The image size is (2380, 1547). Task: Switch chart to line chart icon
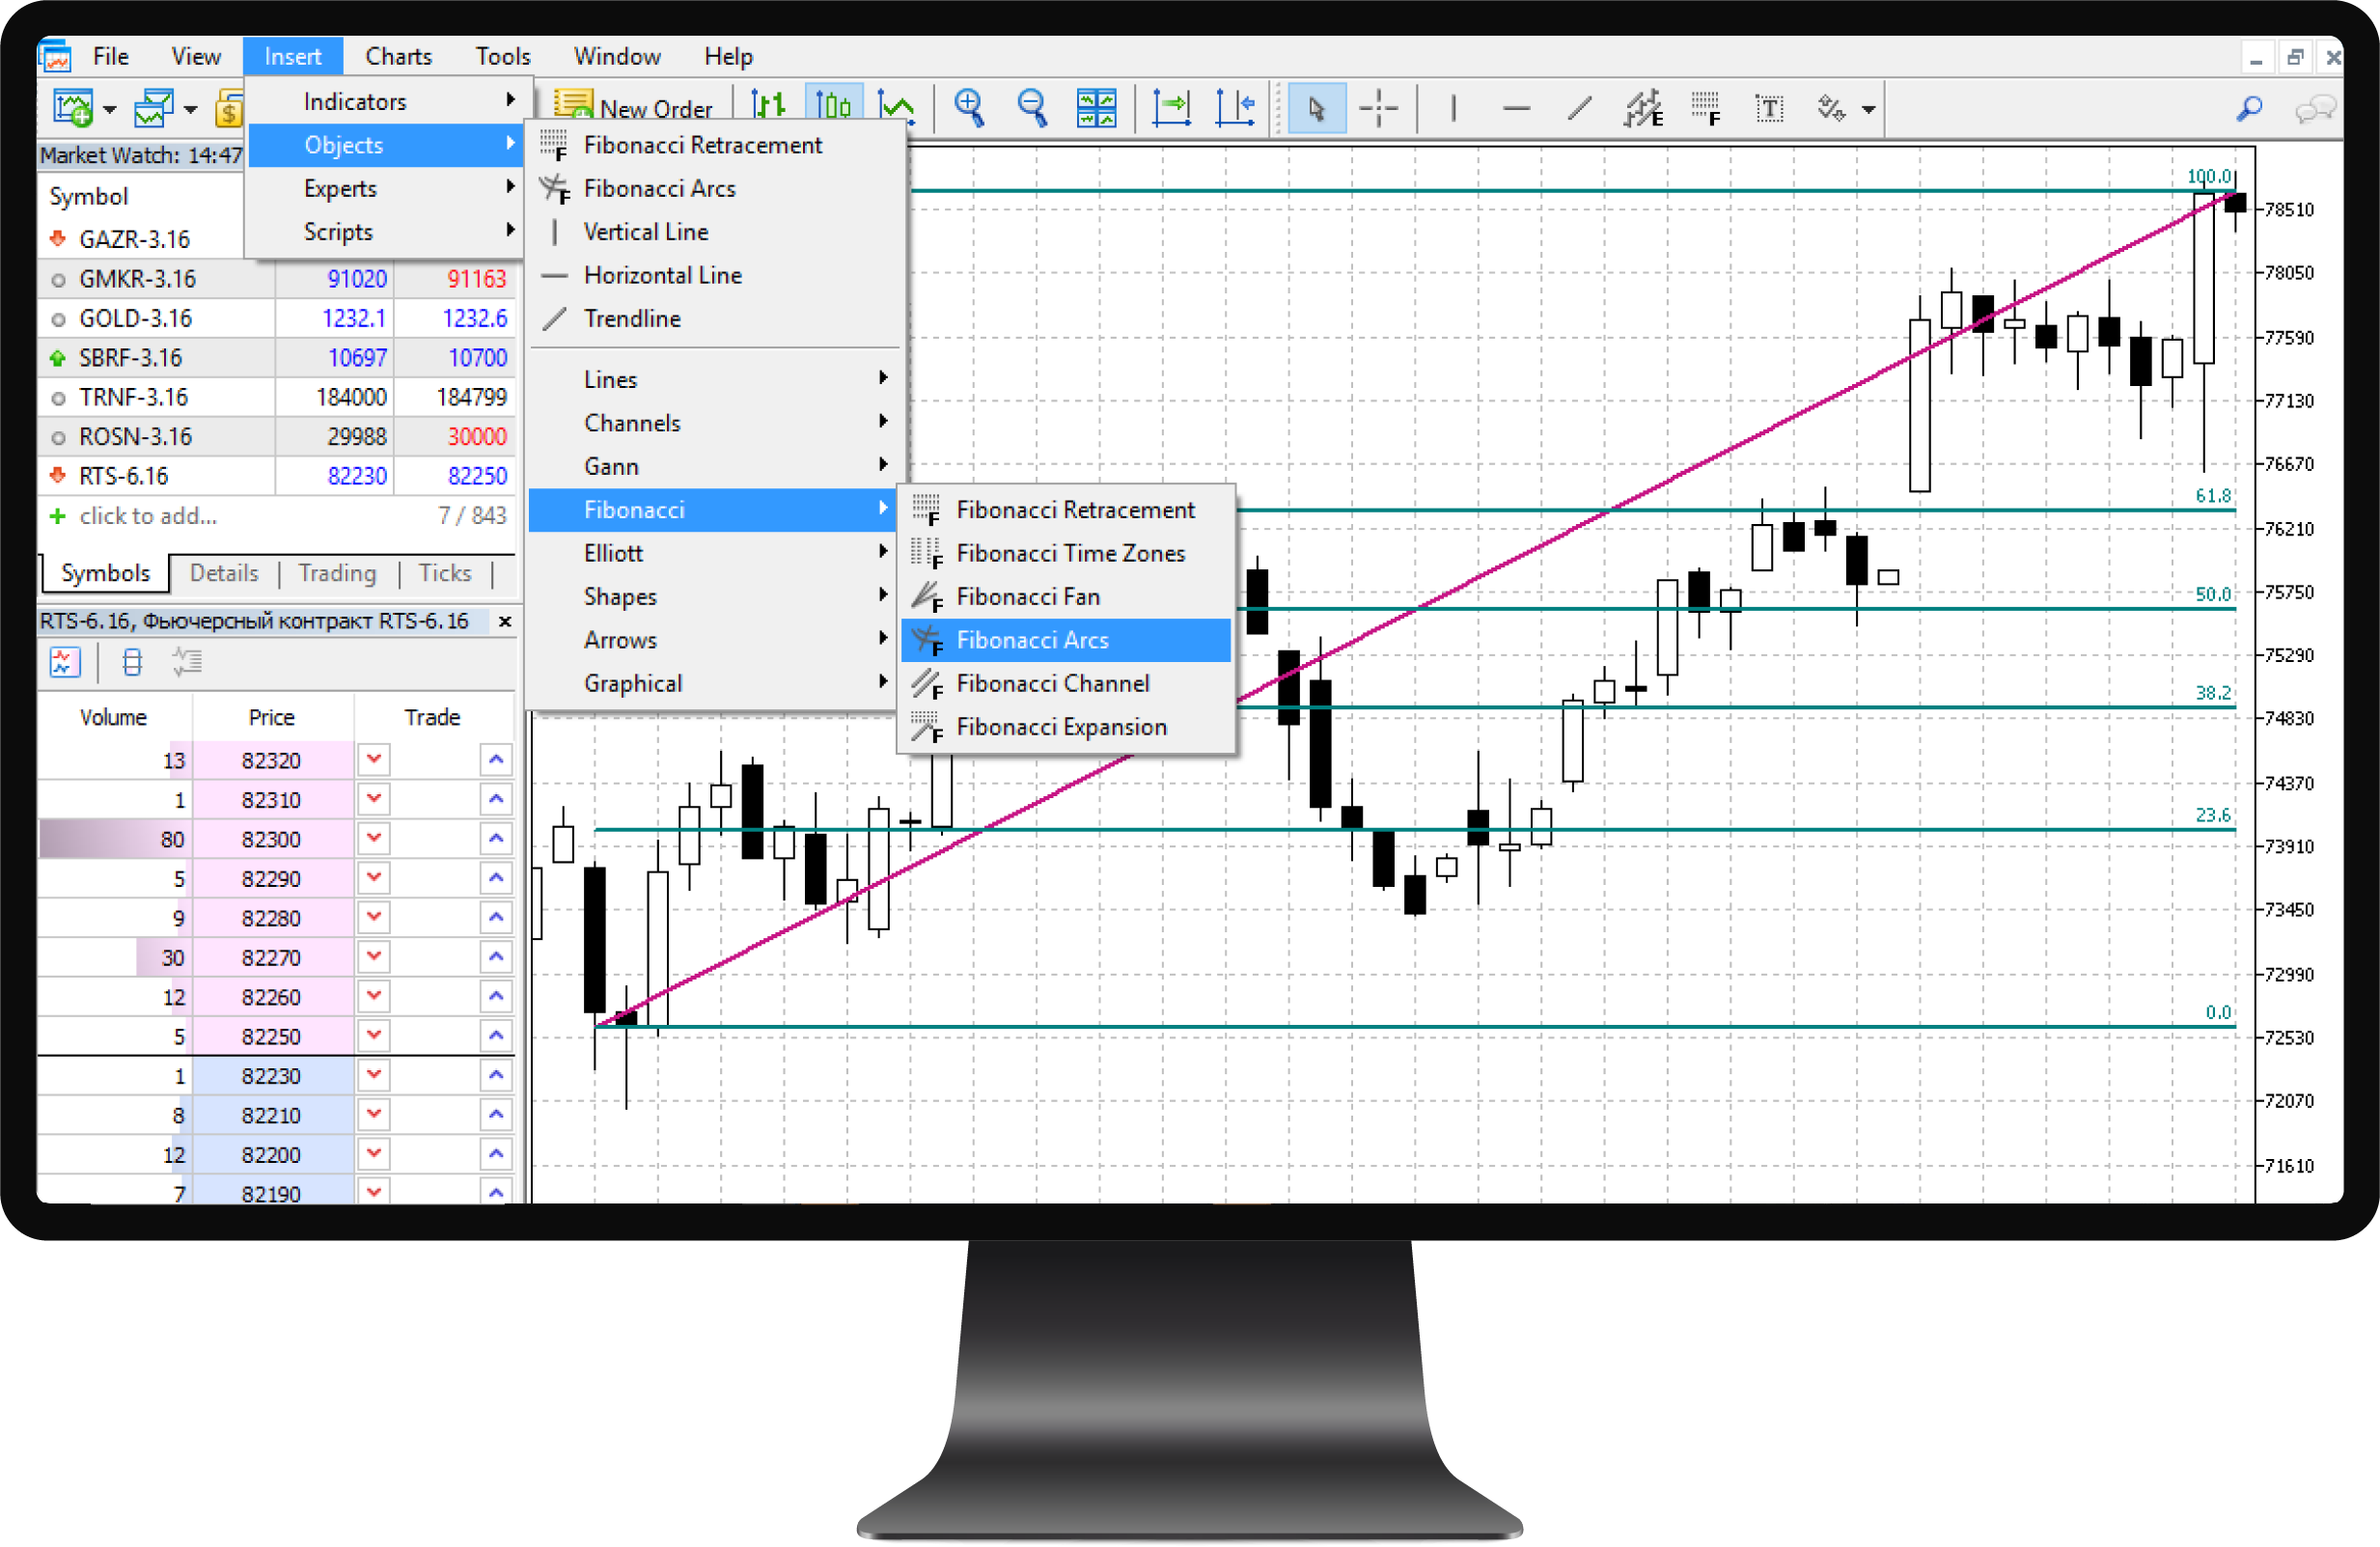896,106
